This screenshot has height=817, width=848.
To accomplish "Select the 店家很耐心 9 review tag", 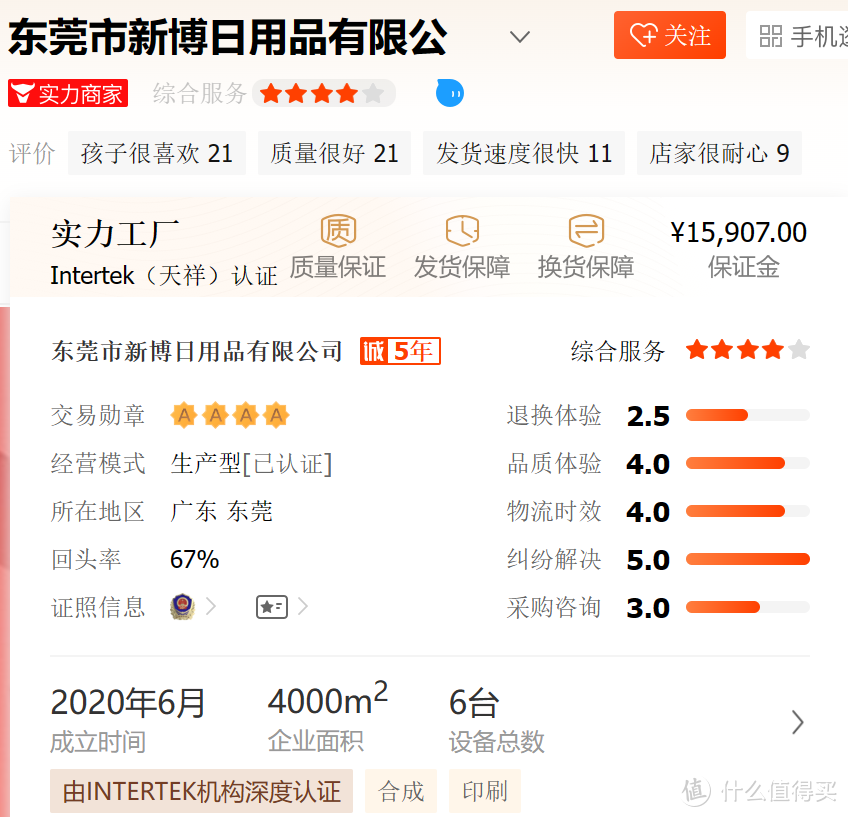I will click(x=719, y=154).
